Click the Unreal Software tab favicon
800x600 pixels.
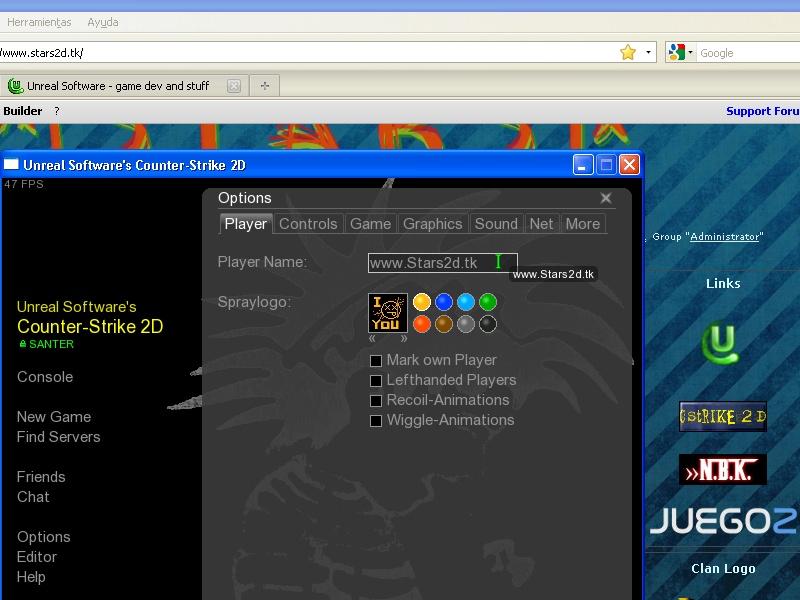(15, 86)
